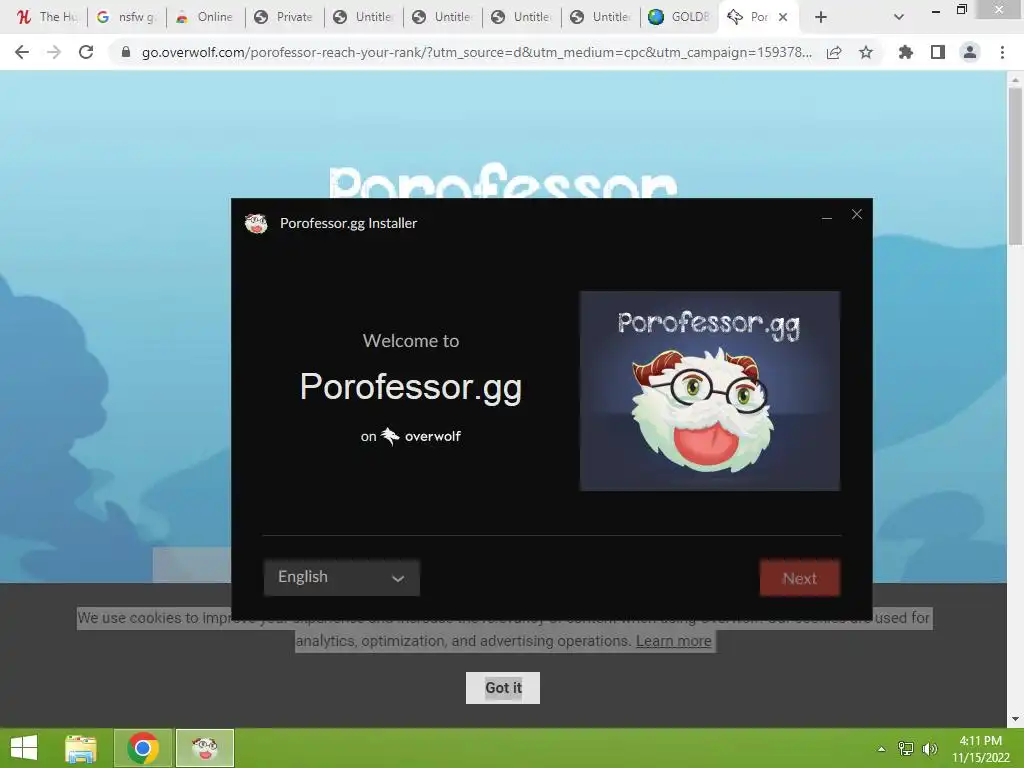The height and width of the screenshot is (768, 1024).
Task: Switch to the Online tab
Action: (x=205, y=17)
